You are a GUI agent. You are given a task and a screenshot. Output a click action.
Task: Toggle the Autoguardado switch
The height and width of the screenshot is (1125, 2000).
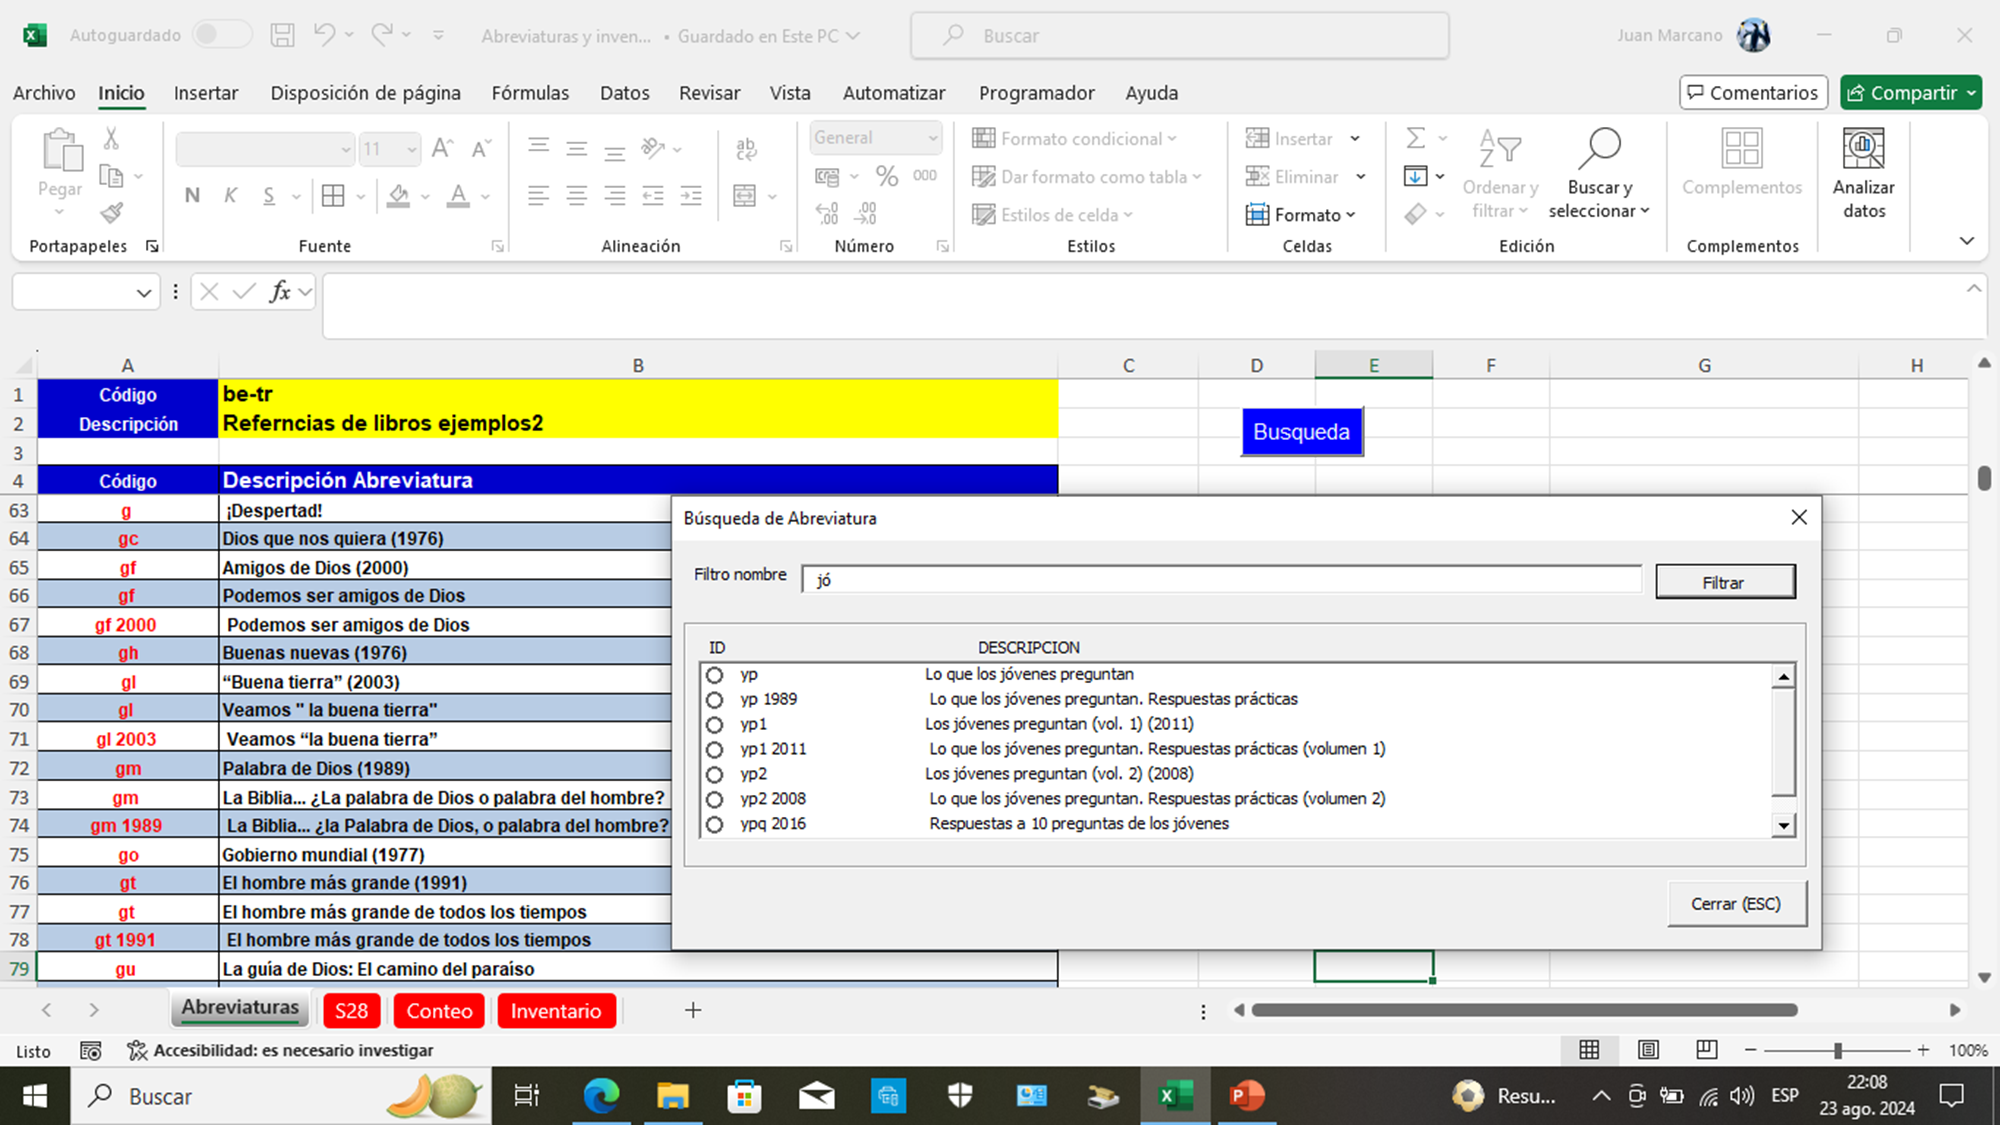(221, 35)
